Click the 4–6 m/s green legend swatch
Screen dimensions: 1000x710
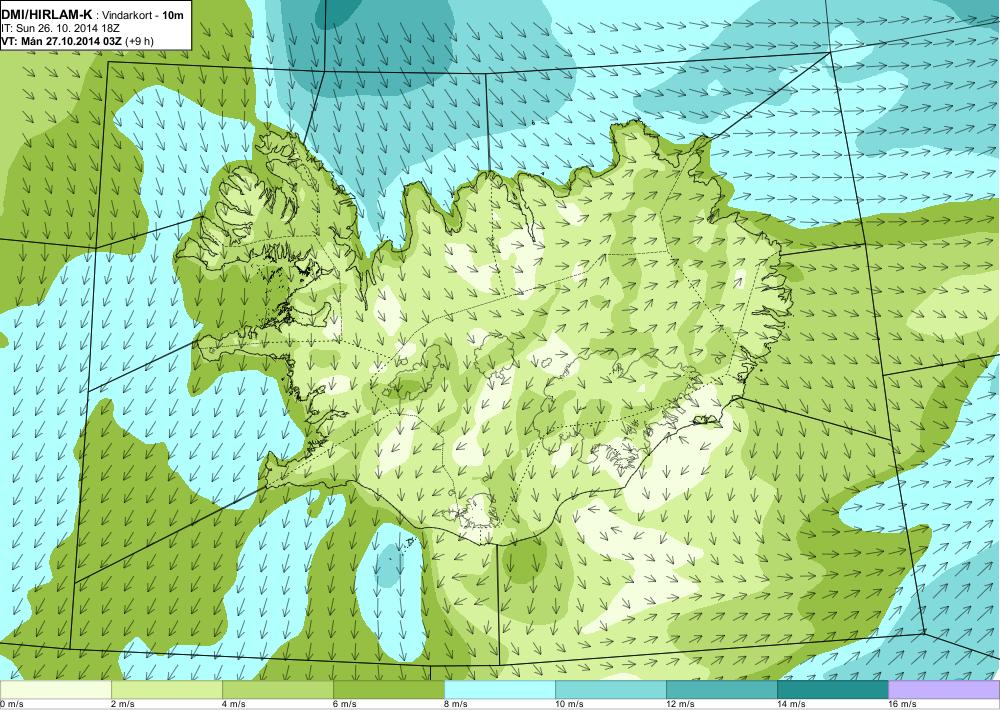(277, 690)
